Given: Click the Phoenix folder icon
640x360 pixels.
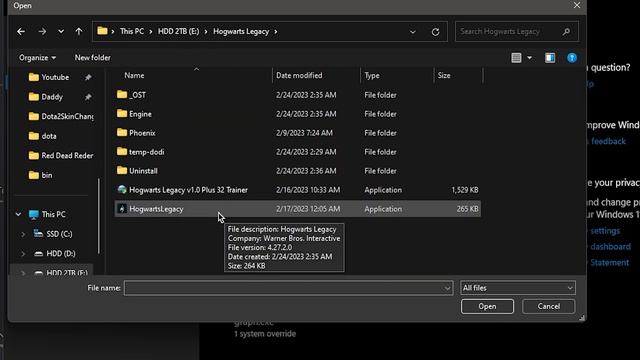Looking at the screenshot, I should pos(122,132).
